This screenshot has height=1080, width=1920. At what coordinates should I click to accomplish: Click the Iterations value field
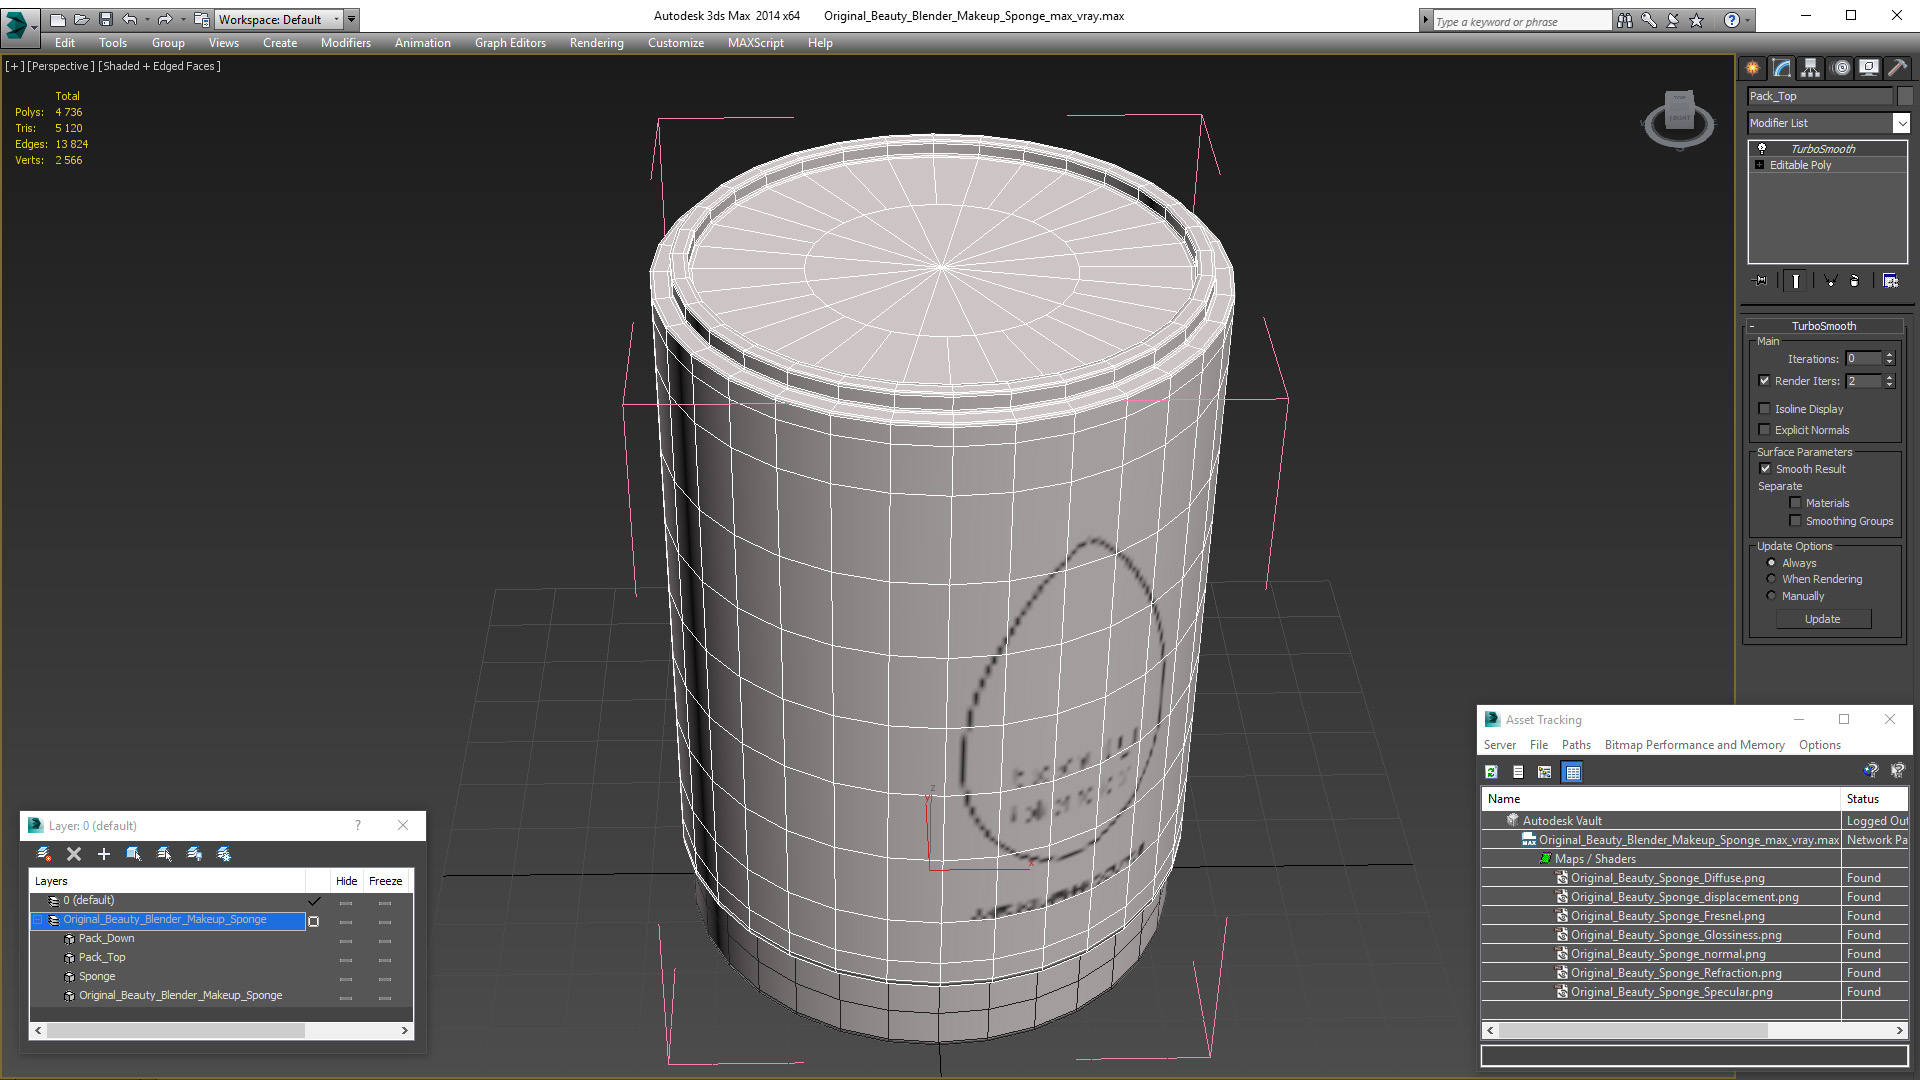coord(1863,358)
